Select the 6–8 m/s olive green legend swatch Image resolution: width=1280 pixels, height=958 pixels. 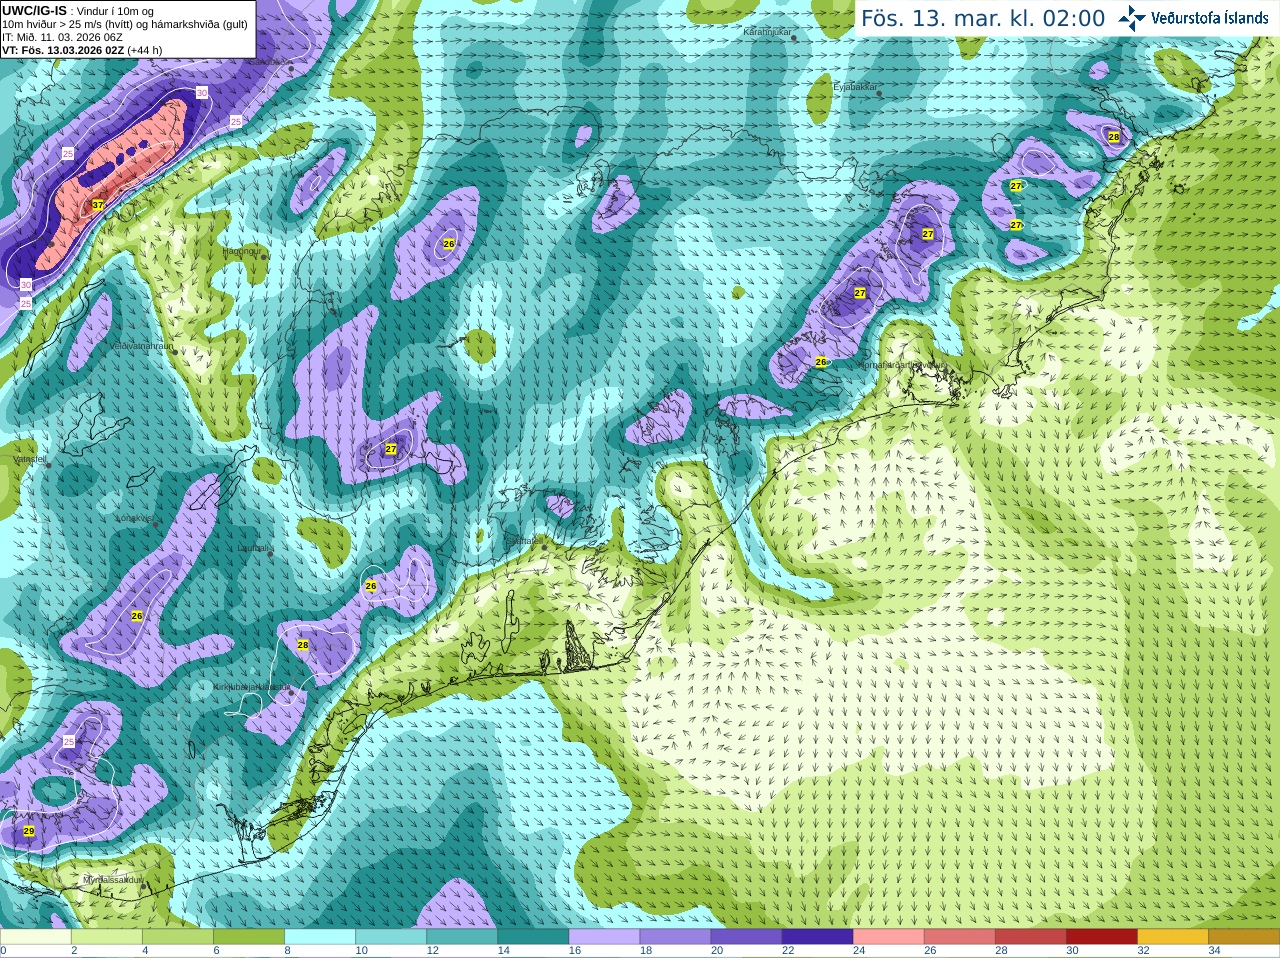[x=249, y=937]
